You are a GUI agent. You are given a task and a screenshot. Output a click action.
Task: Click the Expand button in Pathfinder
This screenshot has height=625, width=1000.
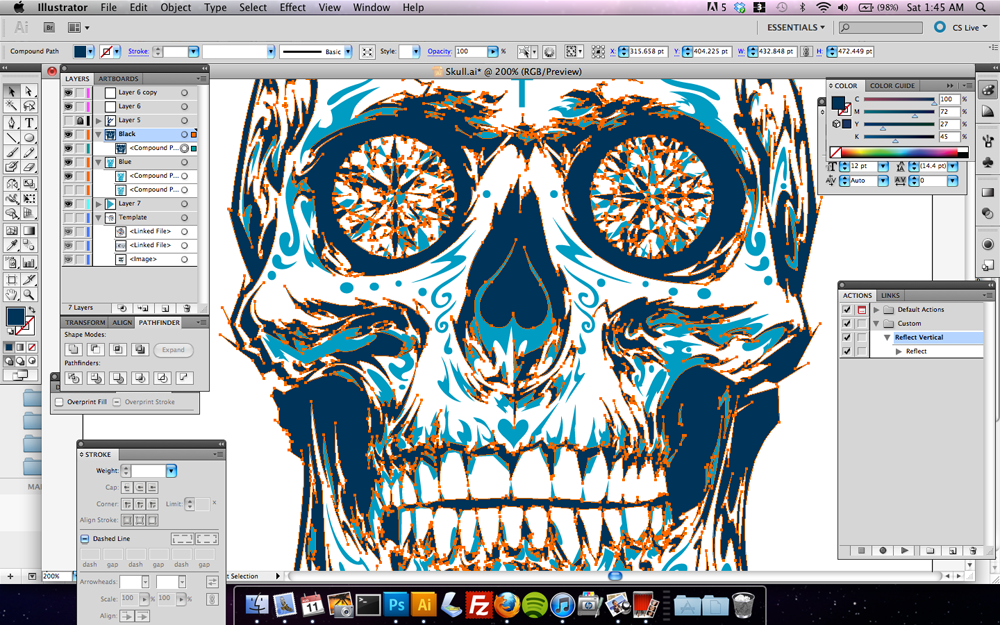coord(173,349)
